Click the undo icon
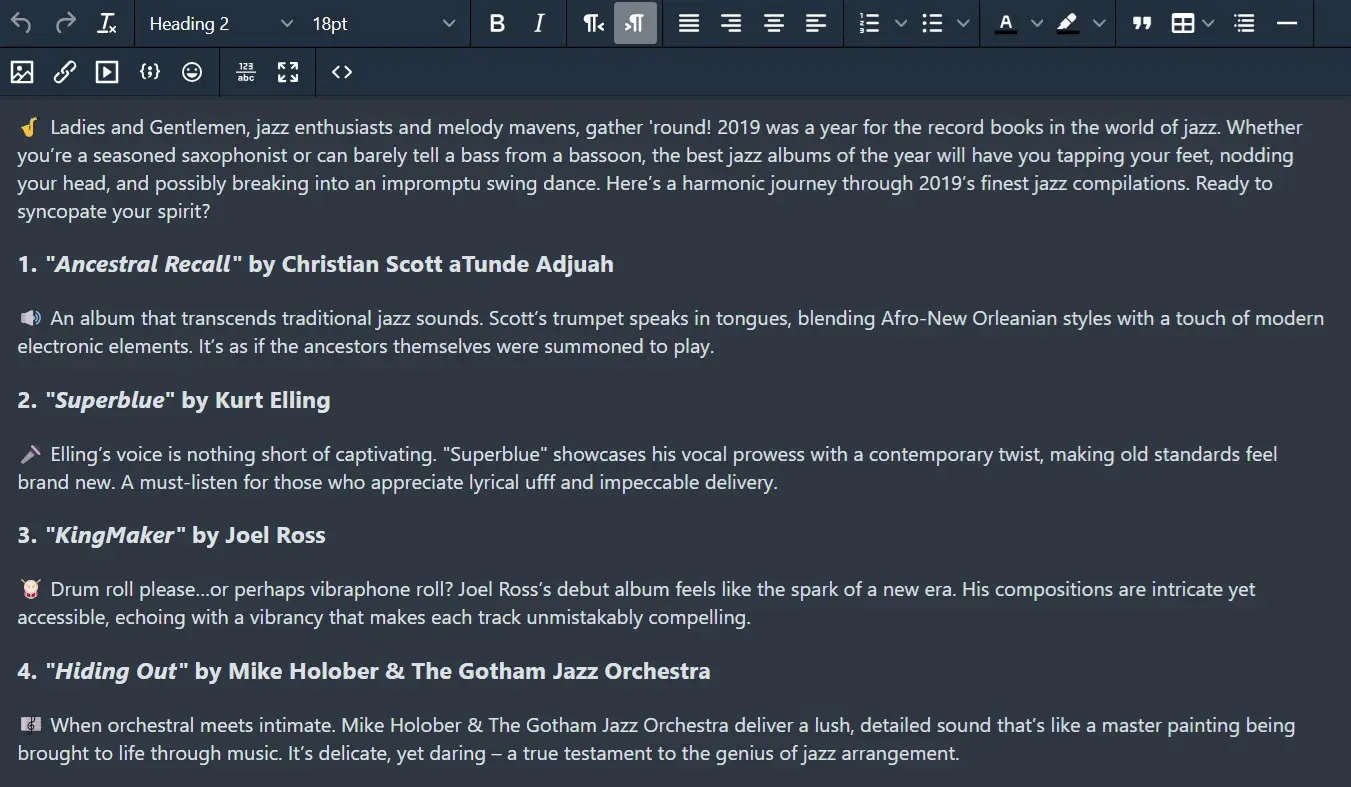 [x=21, y=23]
